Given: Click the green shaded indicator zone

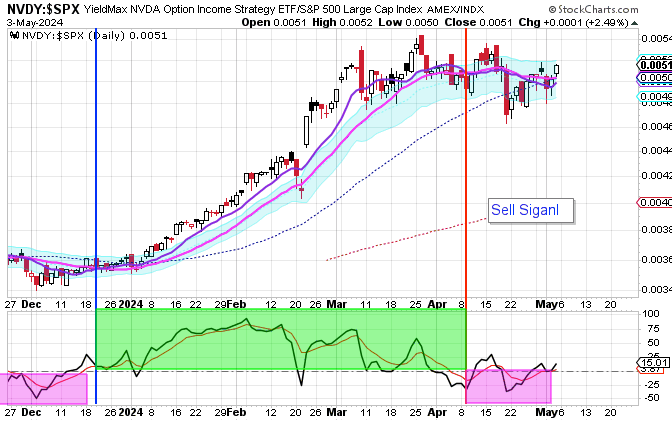Looking at the screenshot, I should pyautogui.click(x=280, y=340).
